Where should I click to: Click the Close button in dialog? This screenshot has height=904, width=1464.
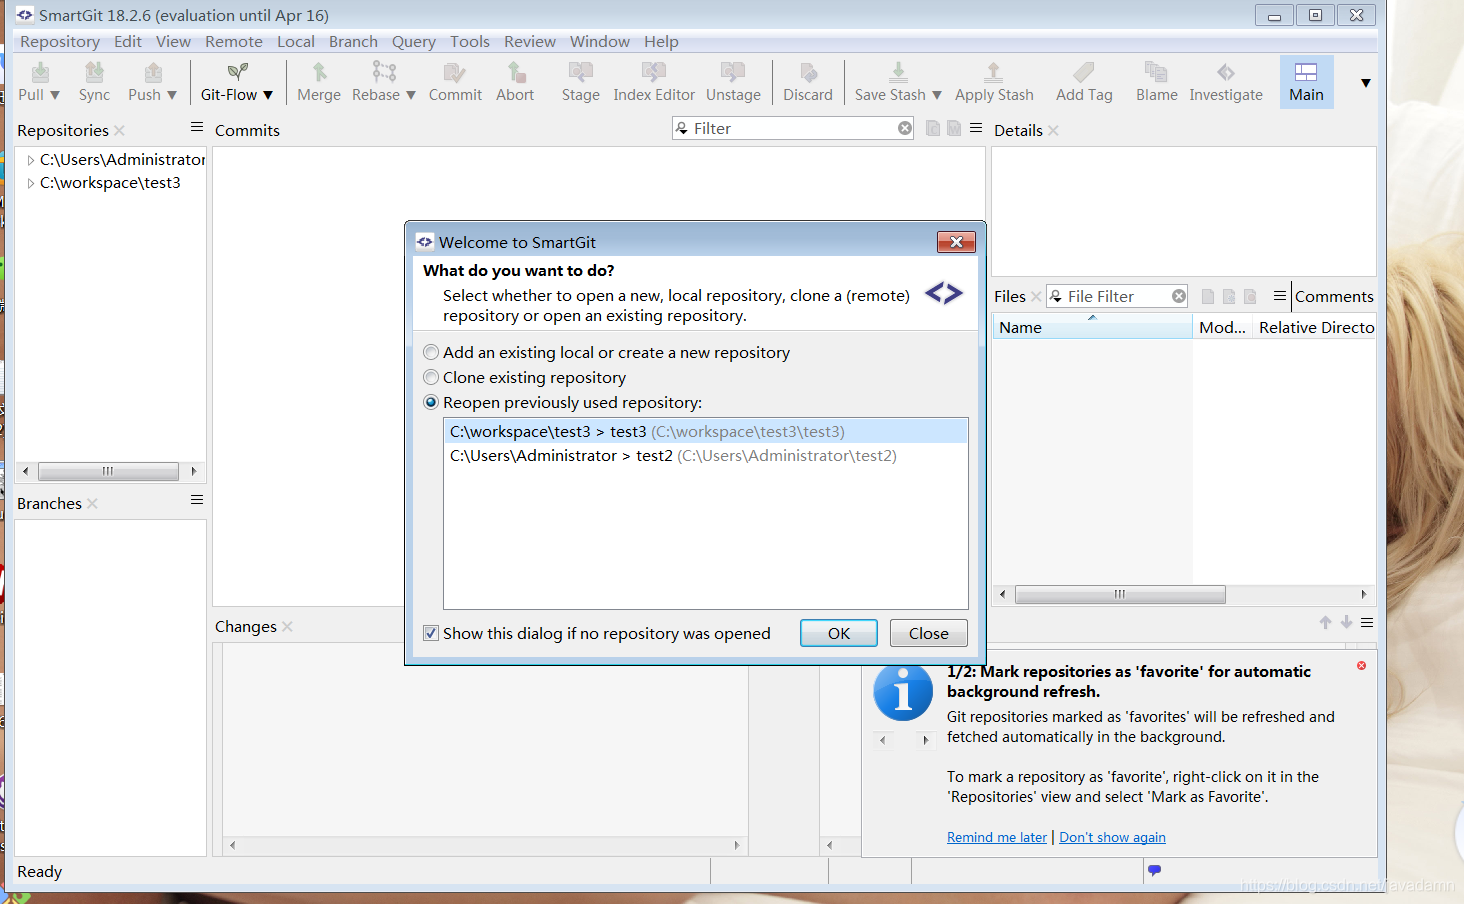929,633
